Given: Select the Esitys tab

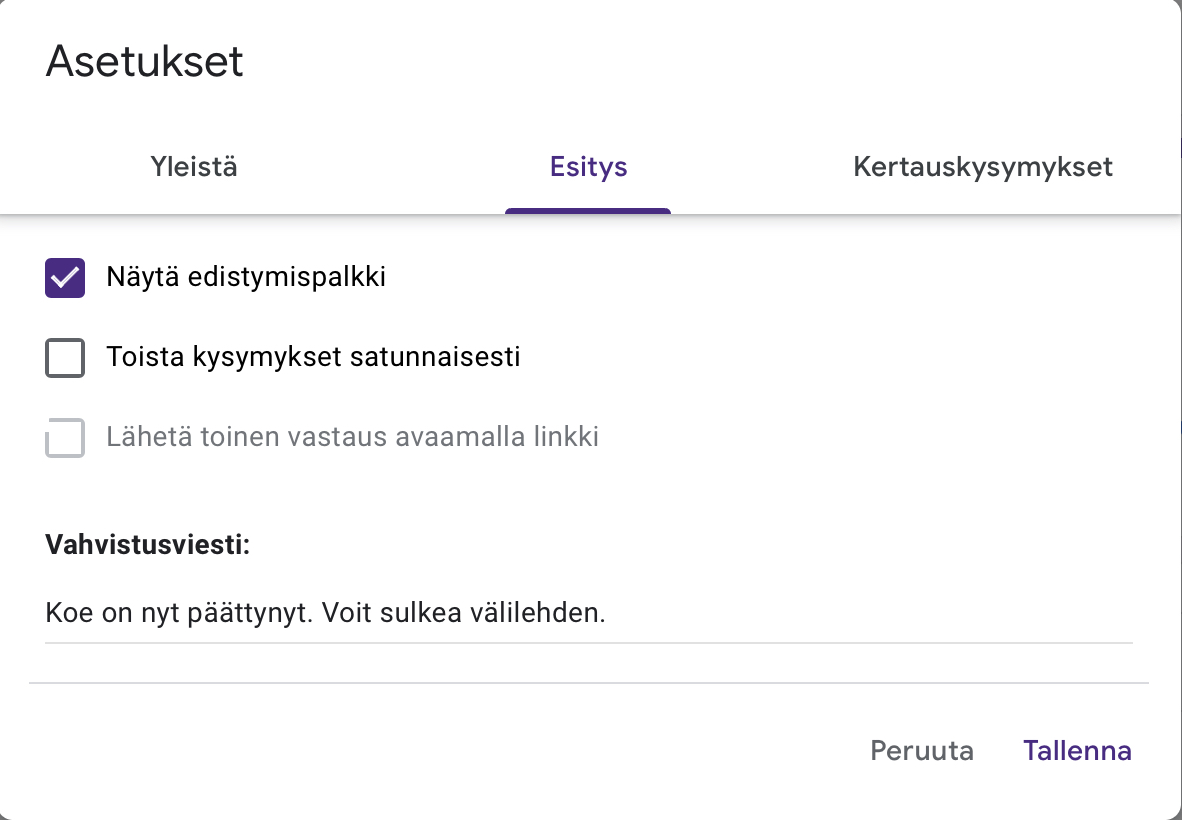Looking at the screenshot, I should click(x=588, y=166).
